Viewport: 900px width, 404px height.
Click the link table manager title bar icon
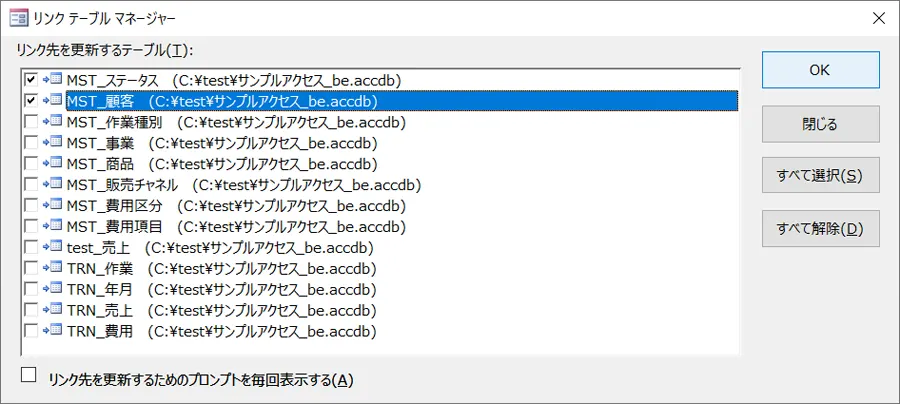18,18
